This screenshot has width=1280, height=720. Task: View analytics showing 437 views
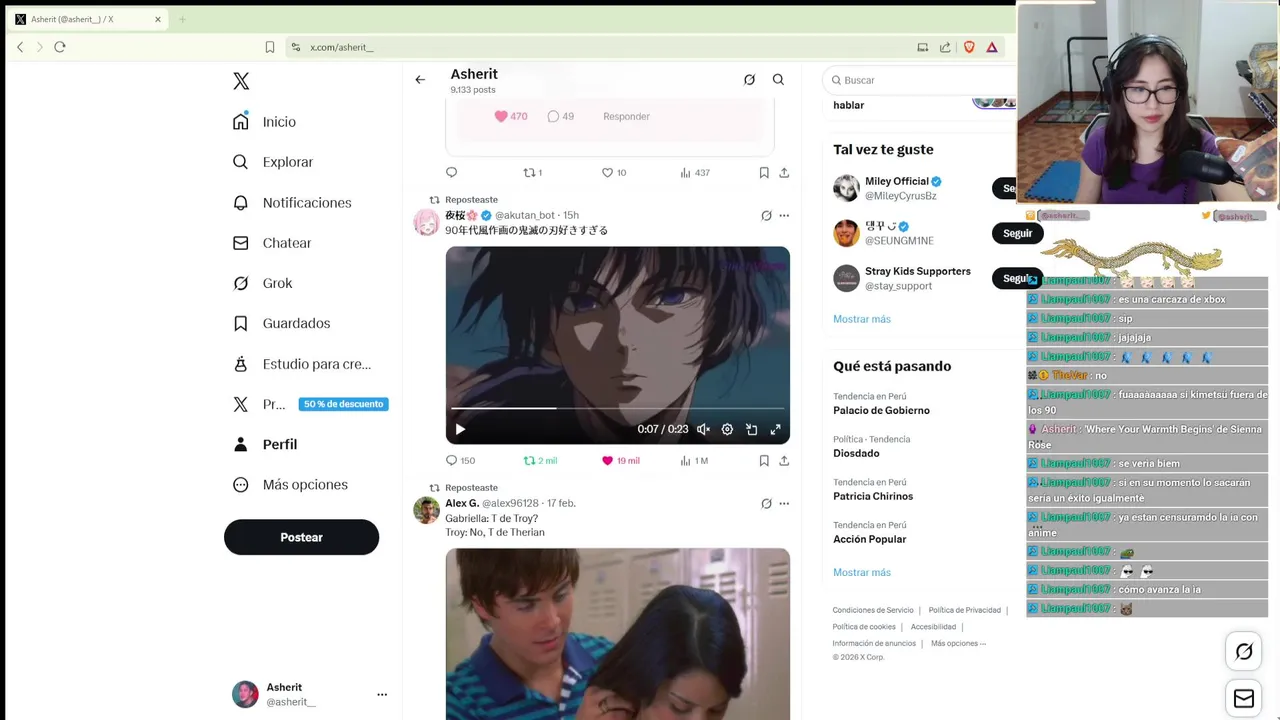[x=694, y=172]
